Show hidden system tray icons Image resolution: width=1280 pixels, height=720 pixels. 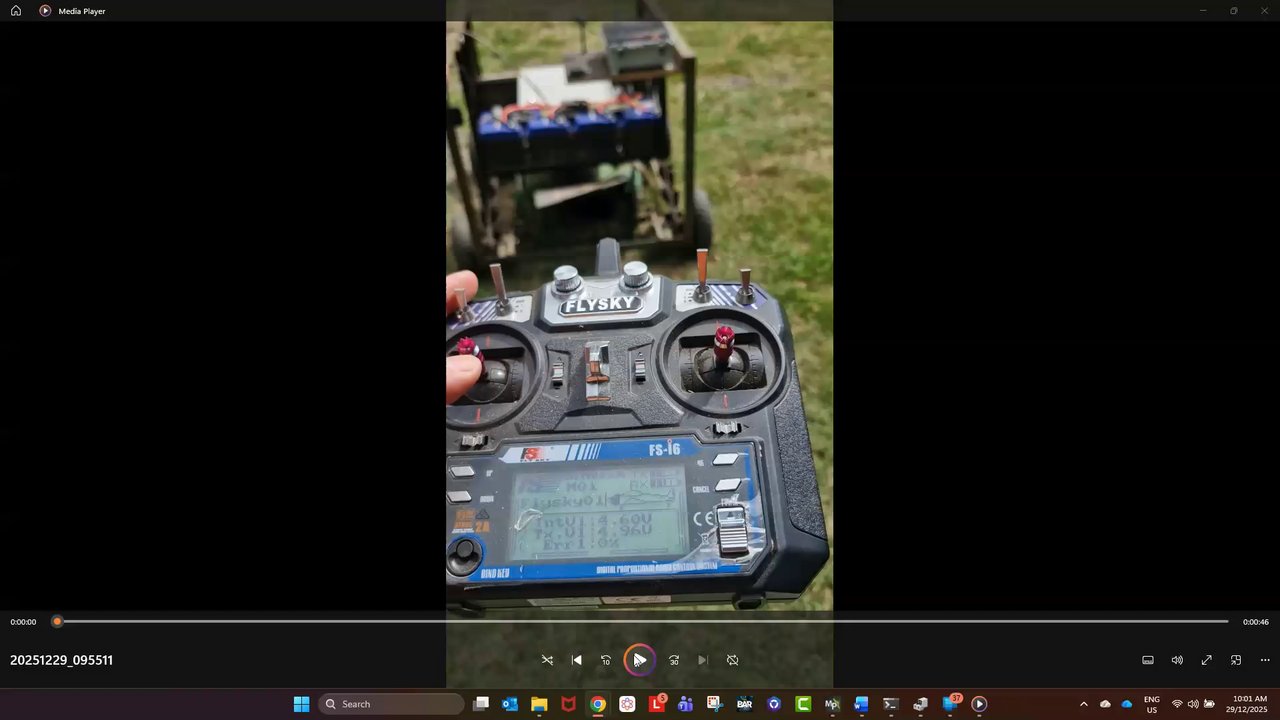coord(1083,704)
